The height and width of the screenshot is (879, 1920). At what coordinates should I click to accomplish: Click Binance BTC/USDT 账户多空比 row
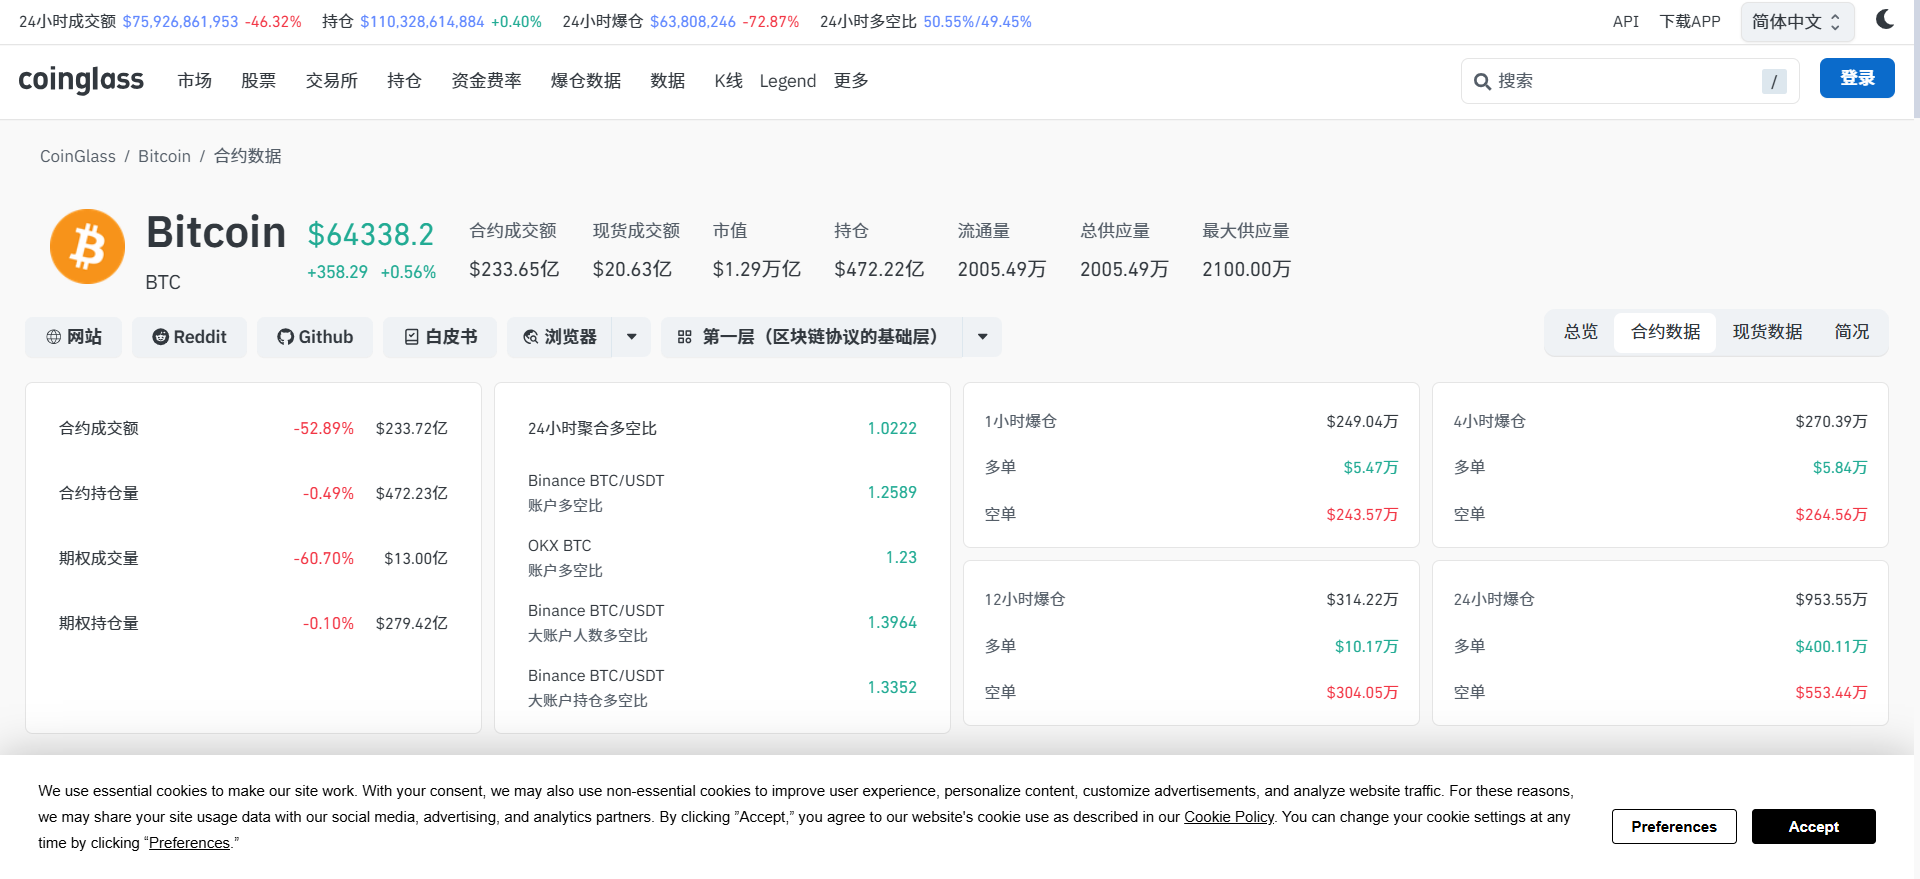[x=722, y=493]
